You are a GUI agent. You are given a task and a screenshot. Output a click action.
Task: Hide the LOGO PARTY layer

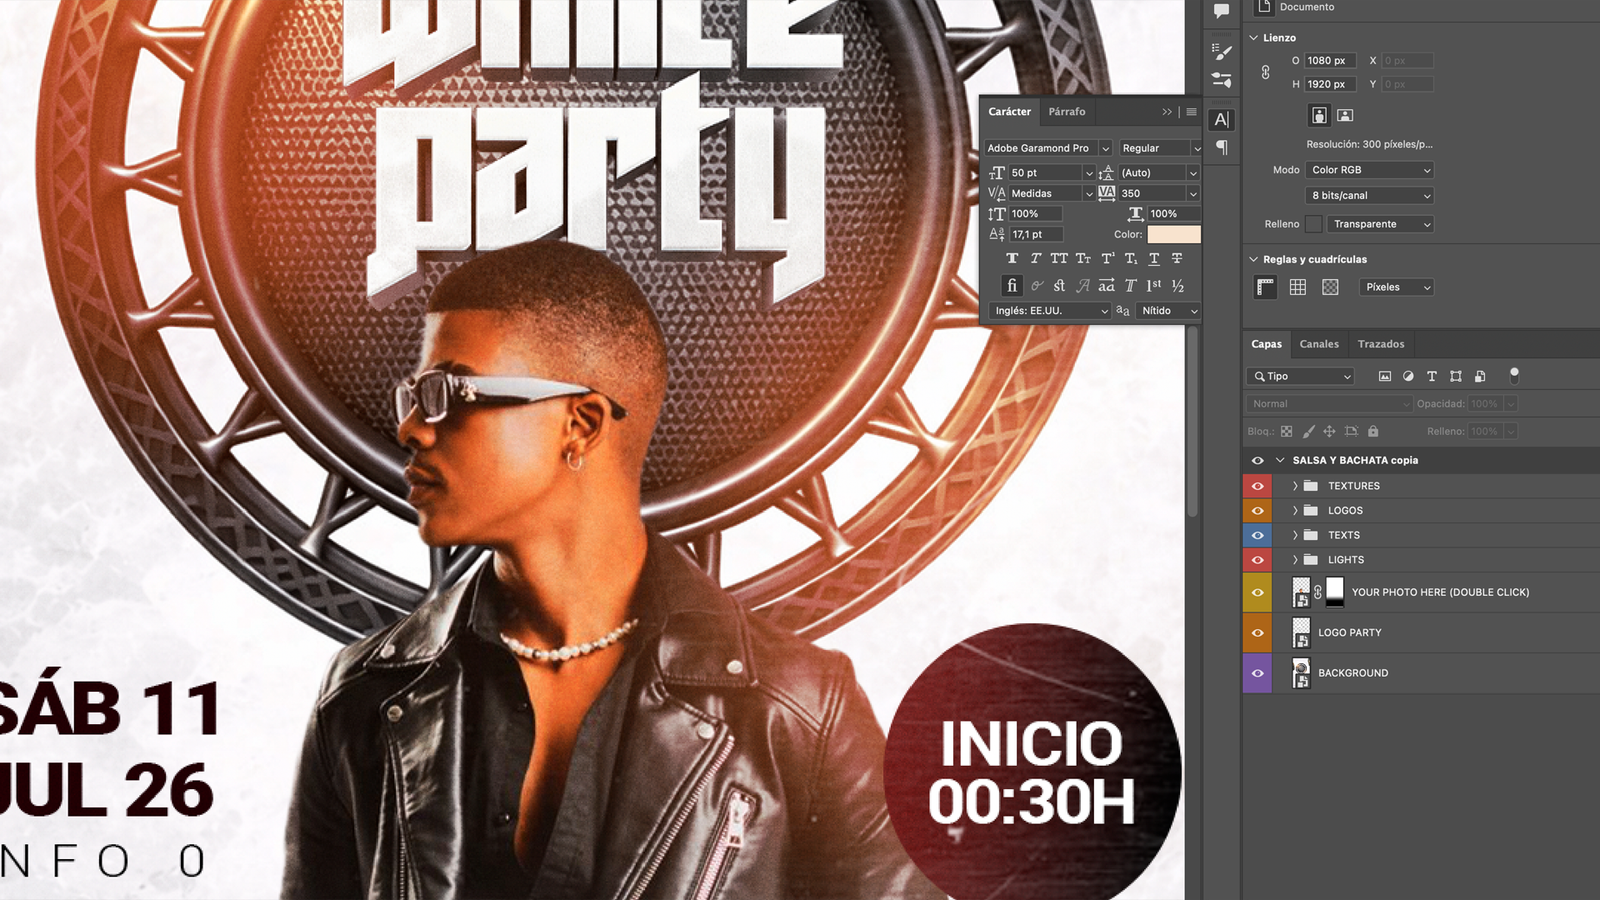coord(1258,633)
